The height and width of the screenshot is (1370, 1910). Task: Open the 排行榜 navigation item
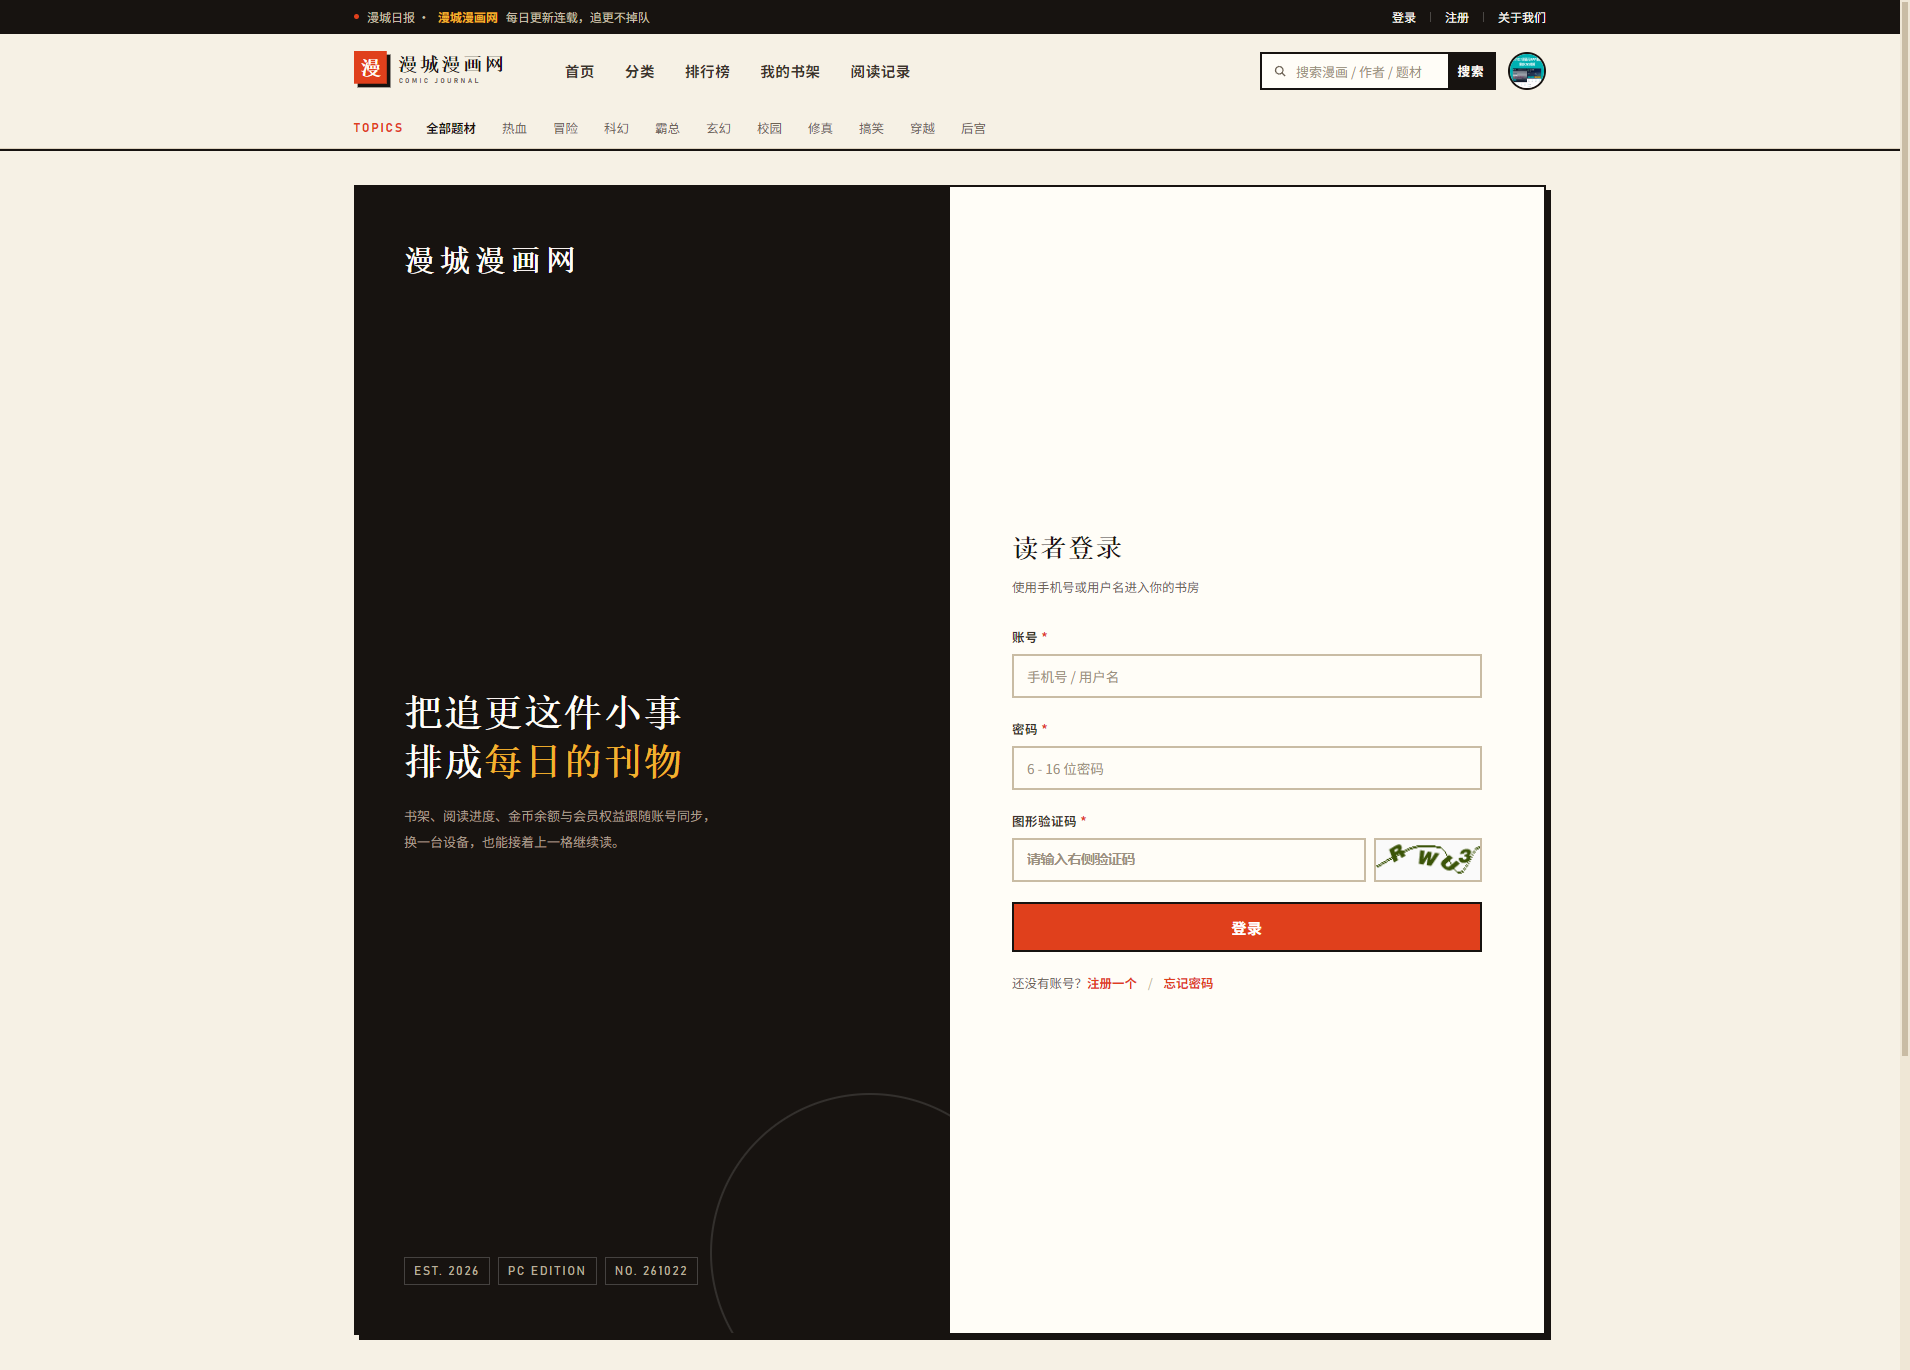click(x=707, y=72)
